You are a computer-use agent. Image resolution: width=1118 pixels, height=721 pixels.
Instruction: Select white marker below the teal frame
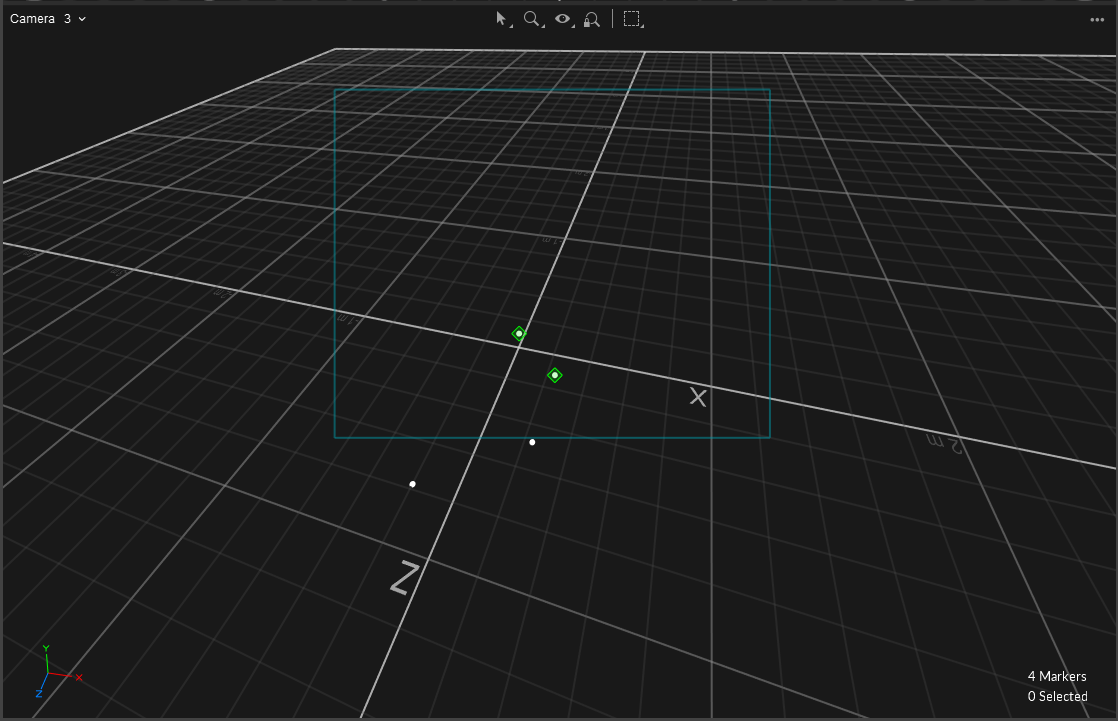[532, 442]
